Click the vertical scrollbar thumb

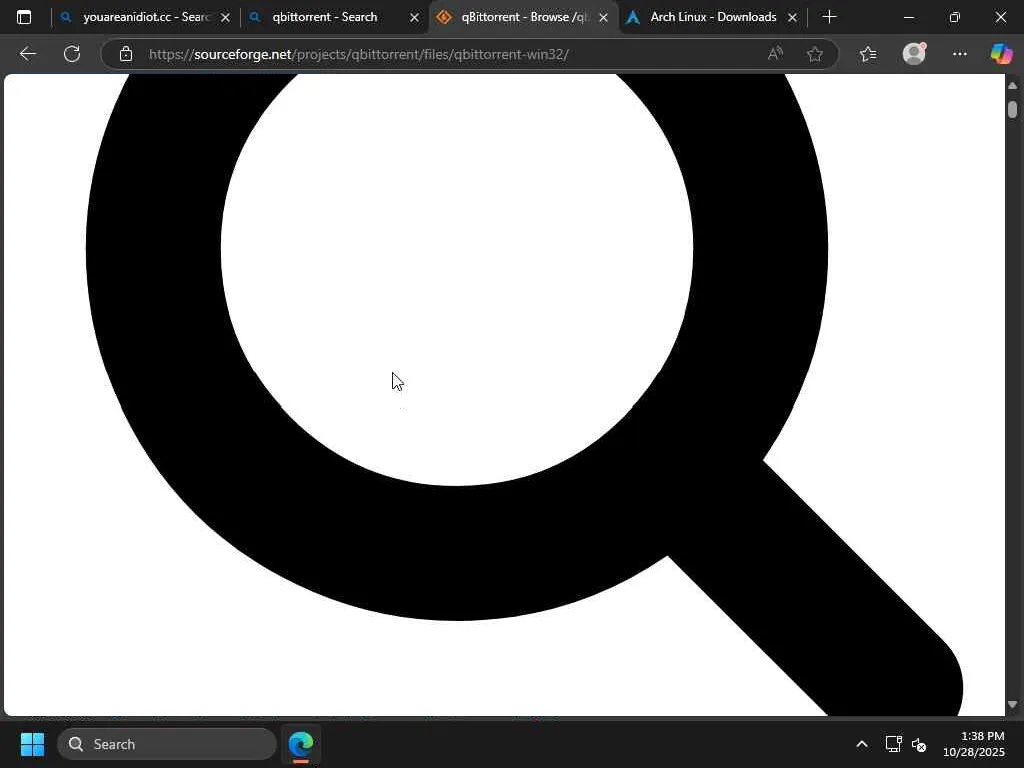[x=1012, y=108]
